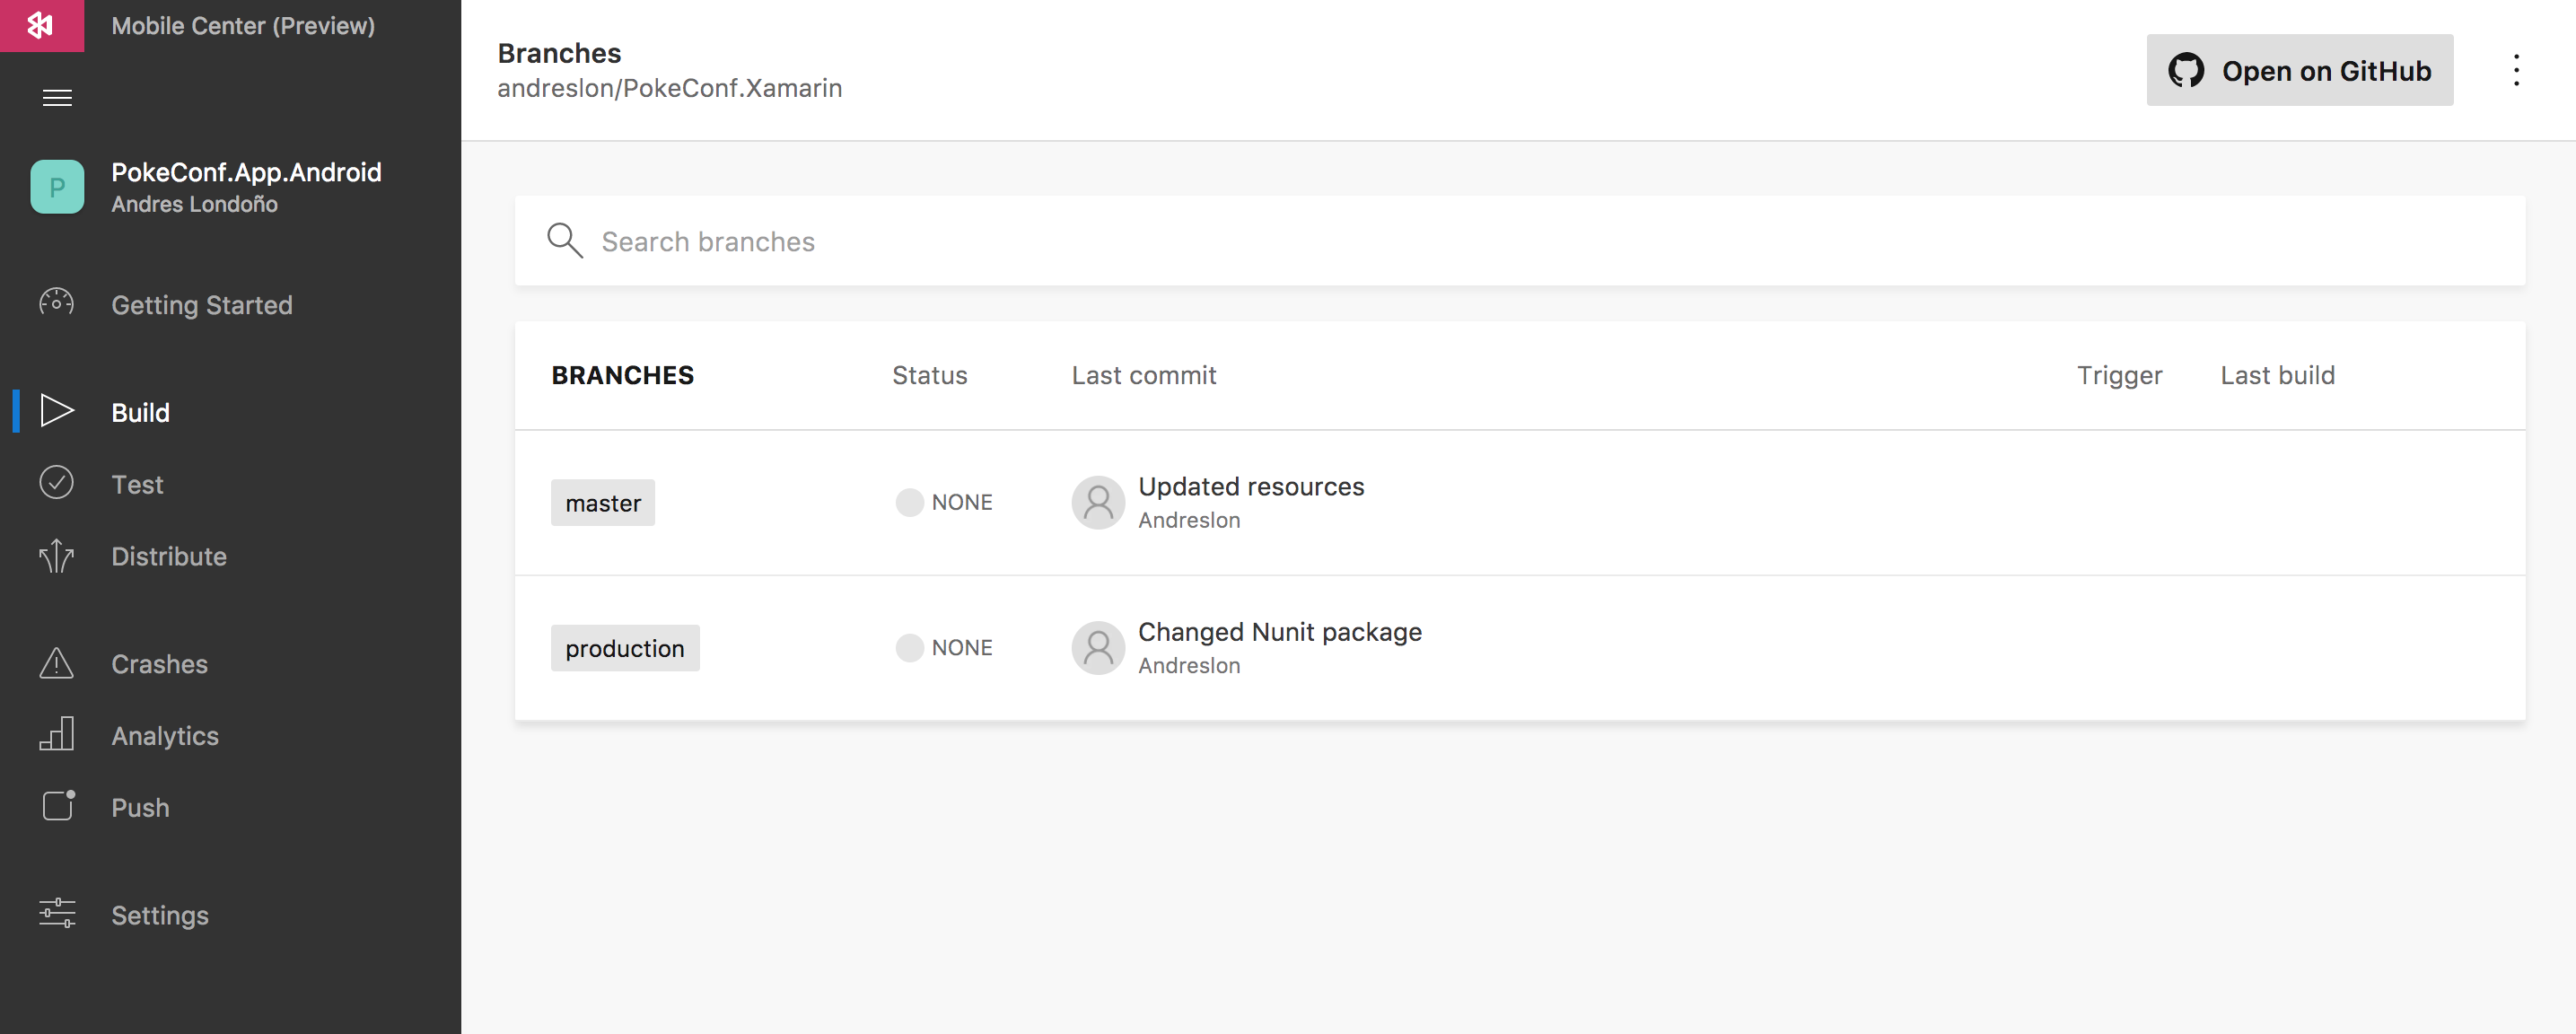Click the Test checkmark icon
This screenshot has height=1034, width=2576.
point(57,483)
